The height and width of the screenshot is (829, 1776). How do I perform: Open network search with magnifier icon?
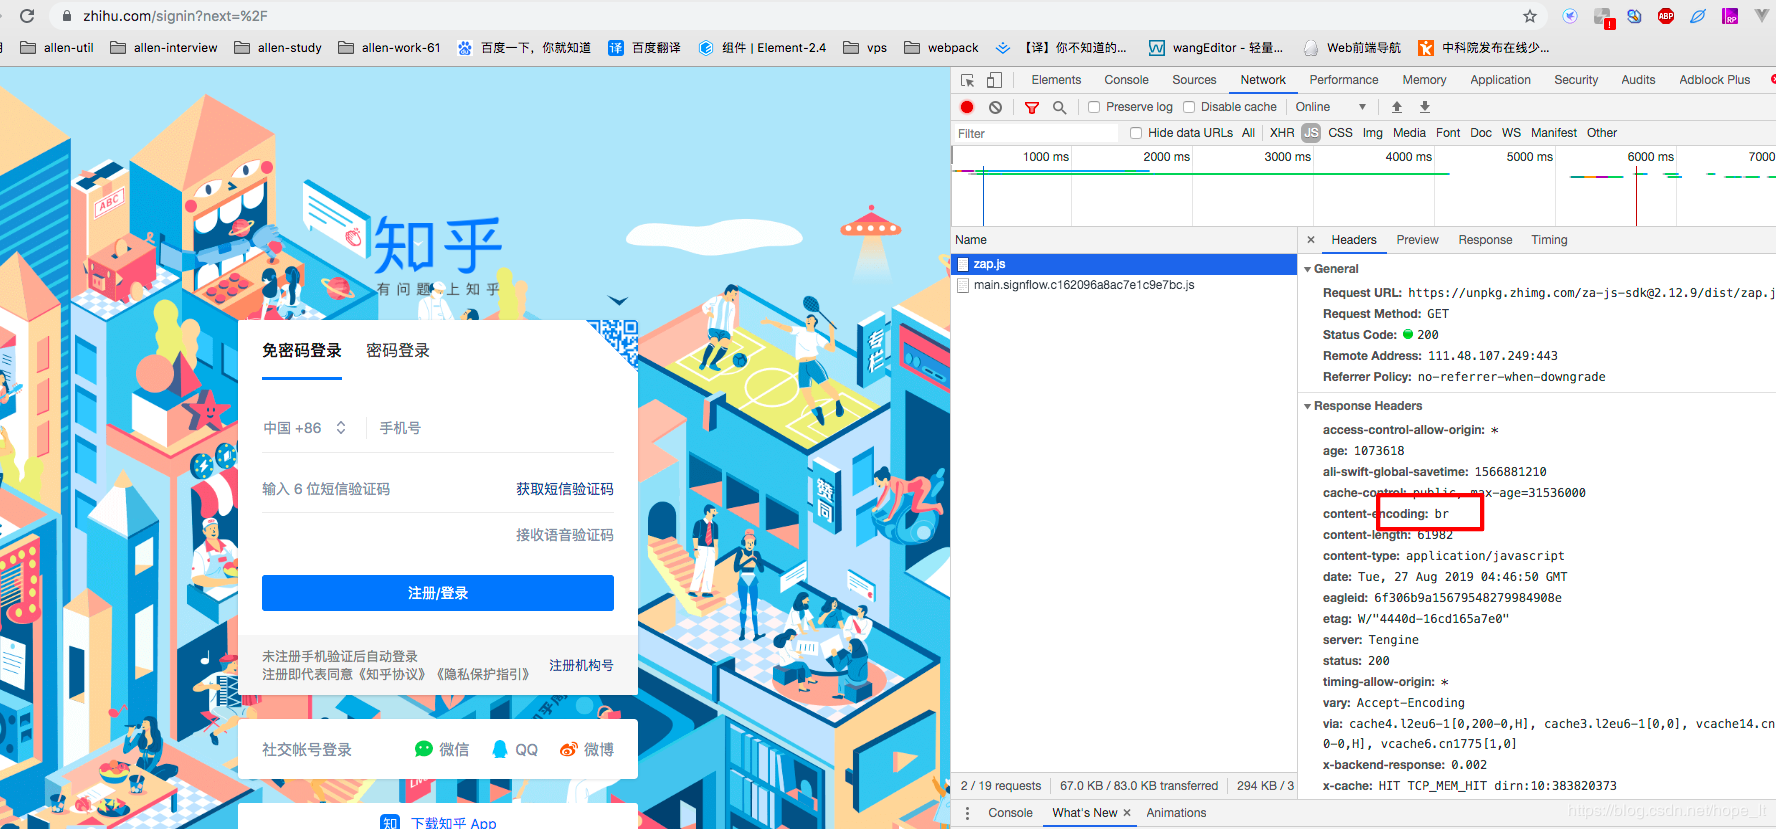[x=1060, y=107]
